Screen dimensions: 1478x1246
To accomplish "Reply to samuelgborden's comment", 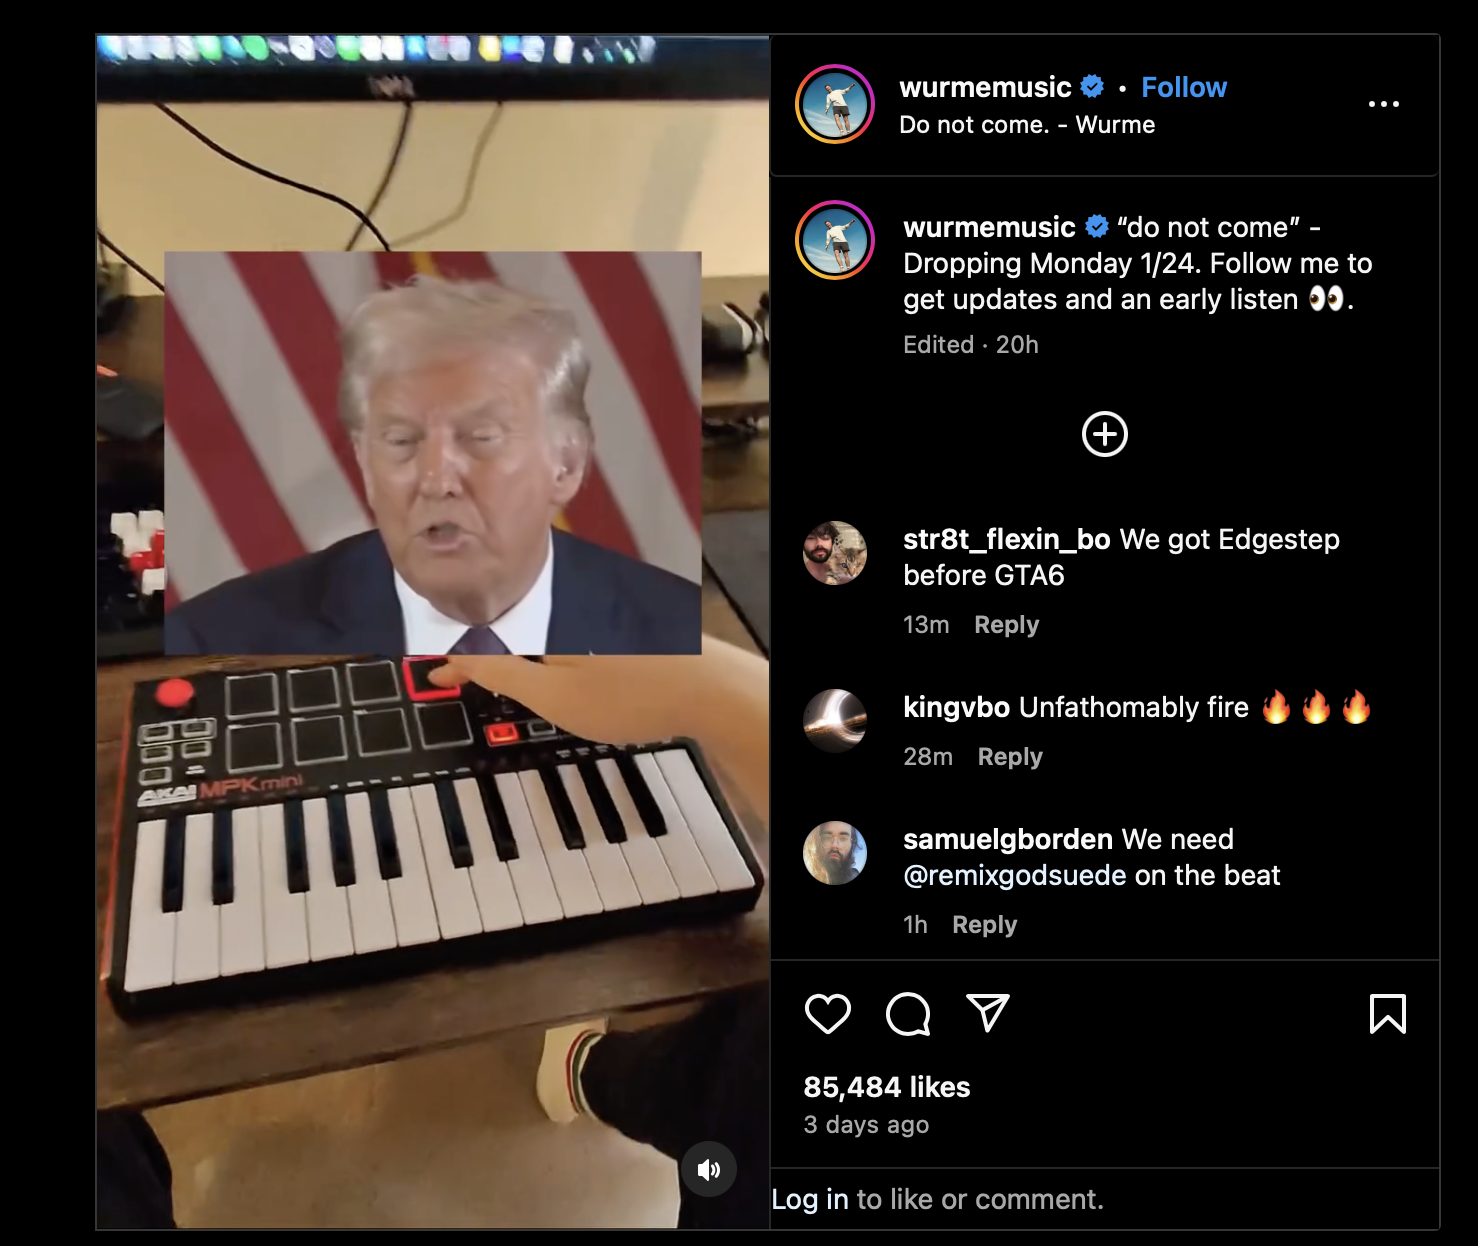I will (985, 925).
